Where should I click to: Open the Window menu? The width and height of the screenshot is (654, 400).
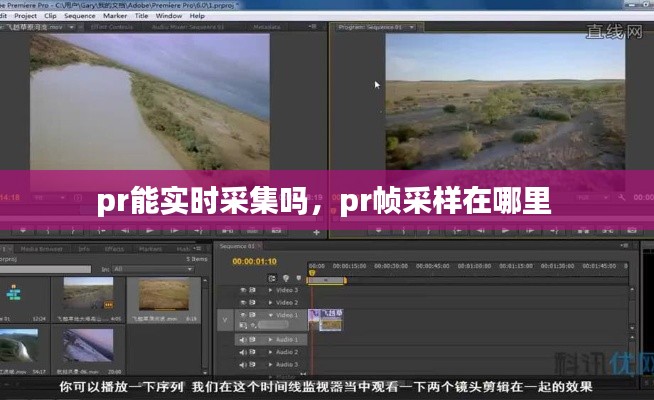tap(169, 16)
